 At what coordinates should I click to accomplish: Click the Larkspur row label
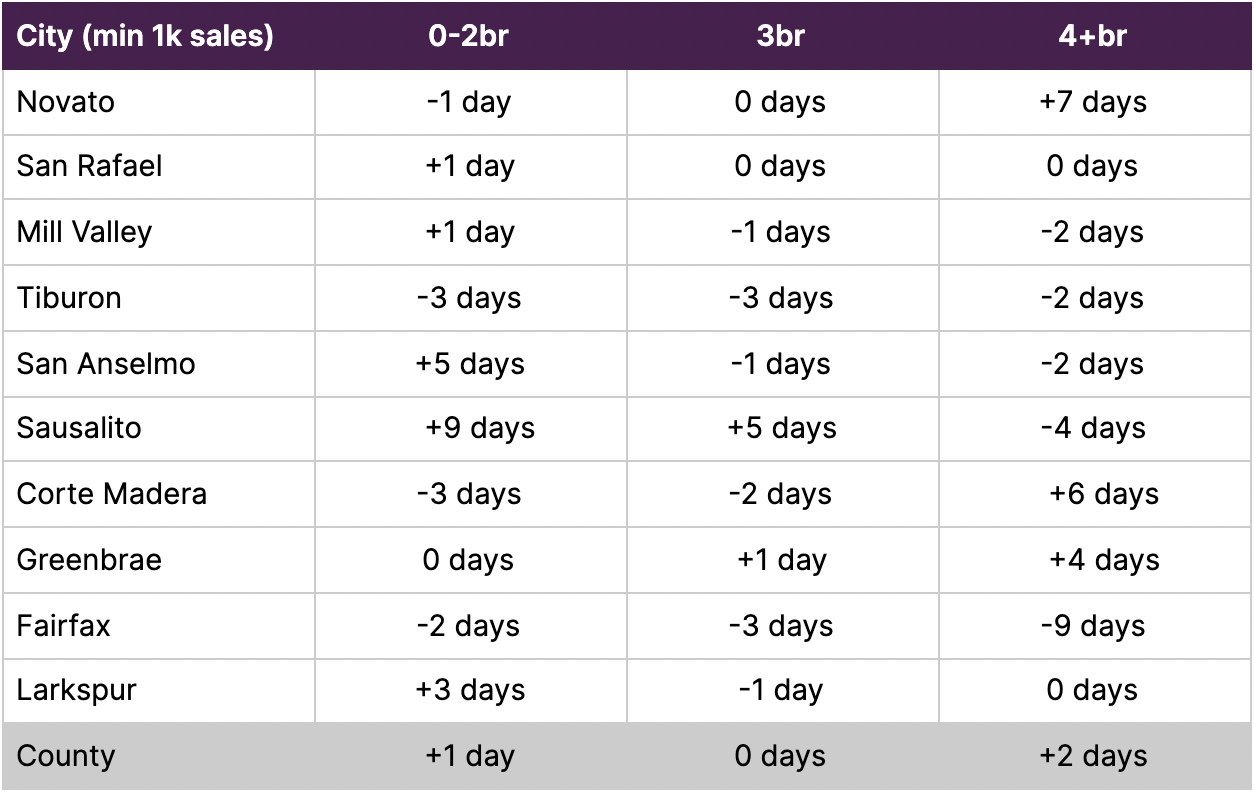(x=76, y=691)
